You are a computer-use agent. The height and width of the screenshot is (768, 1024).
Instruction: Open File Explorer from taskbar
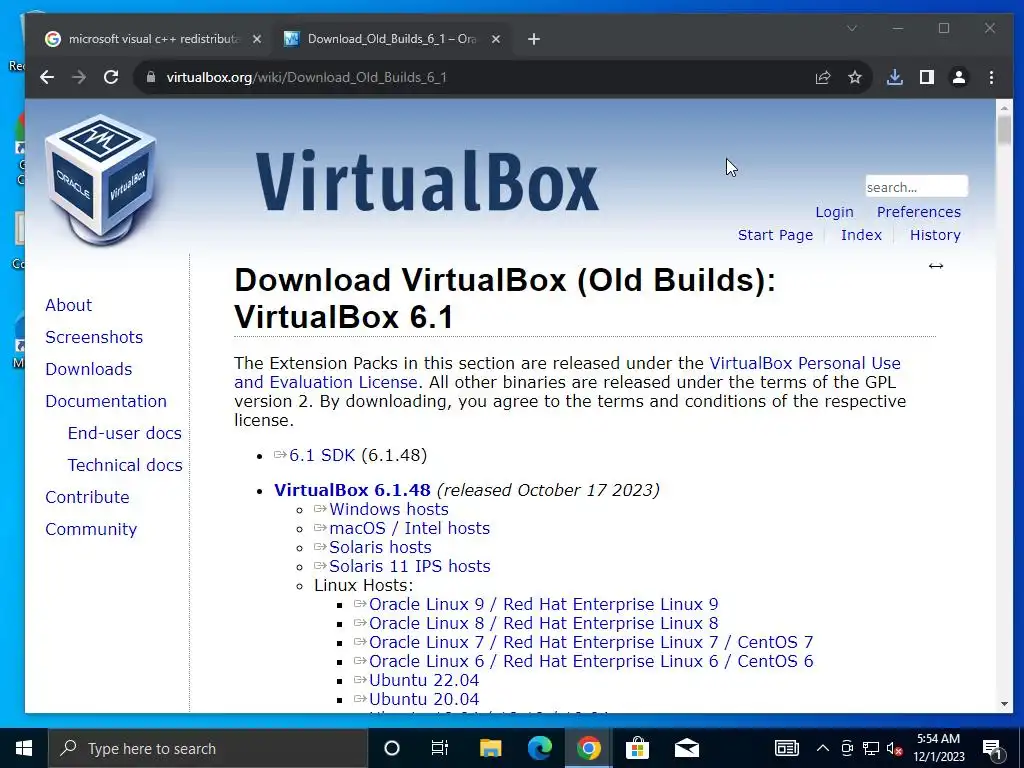(490, 748)
